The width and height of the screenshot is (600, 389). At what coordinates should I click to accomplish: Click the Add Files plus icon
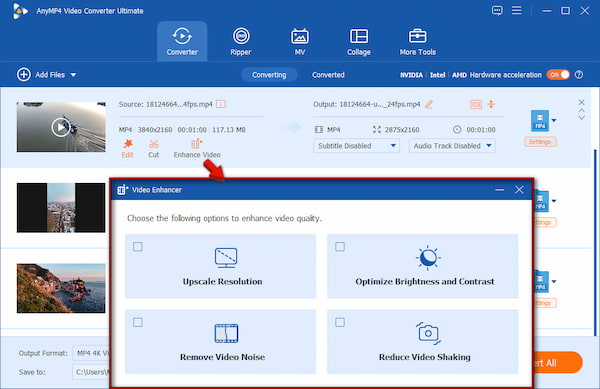point(24,75)
